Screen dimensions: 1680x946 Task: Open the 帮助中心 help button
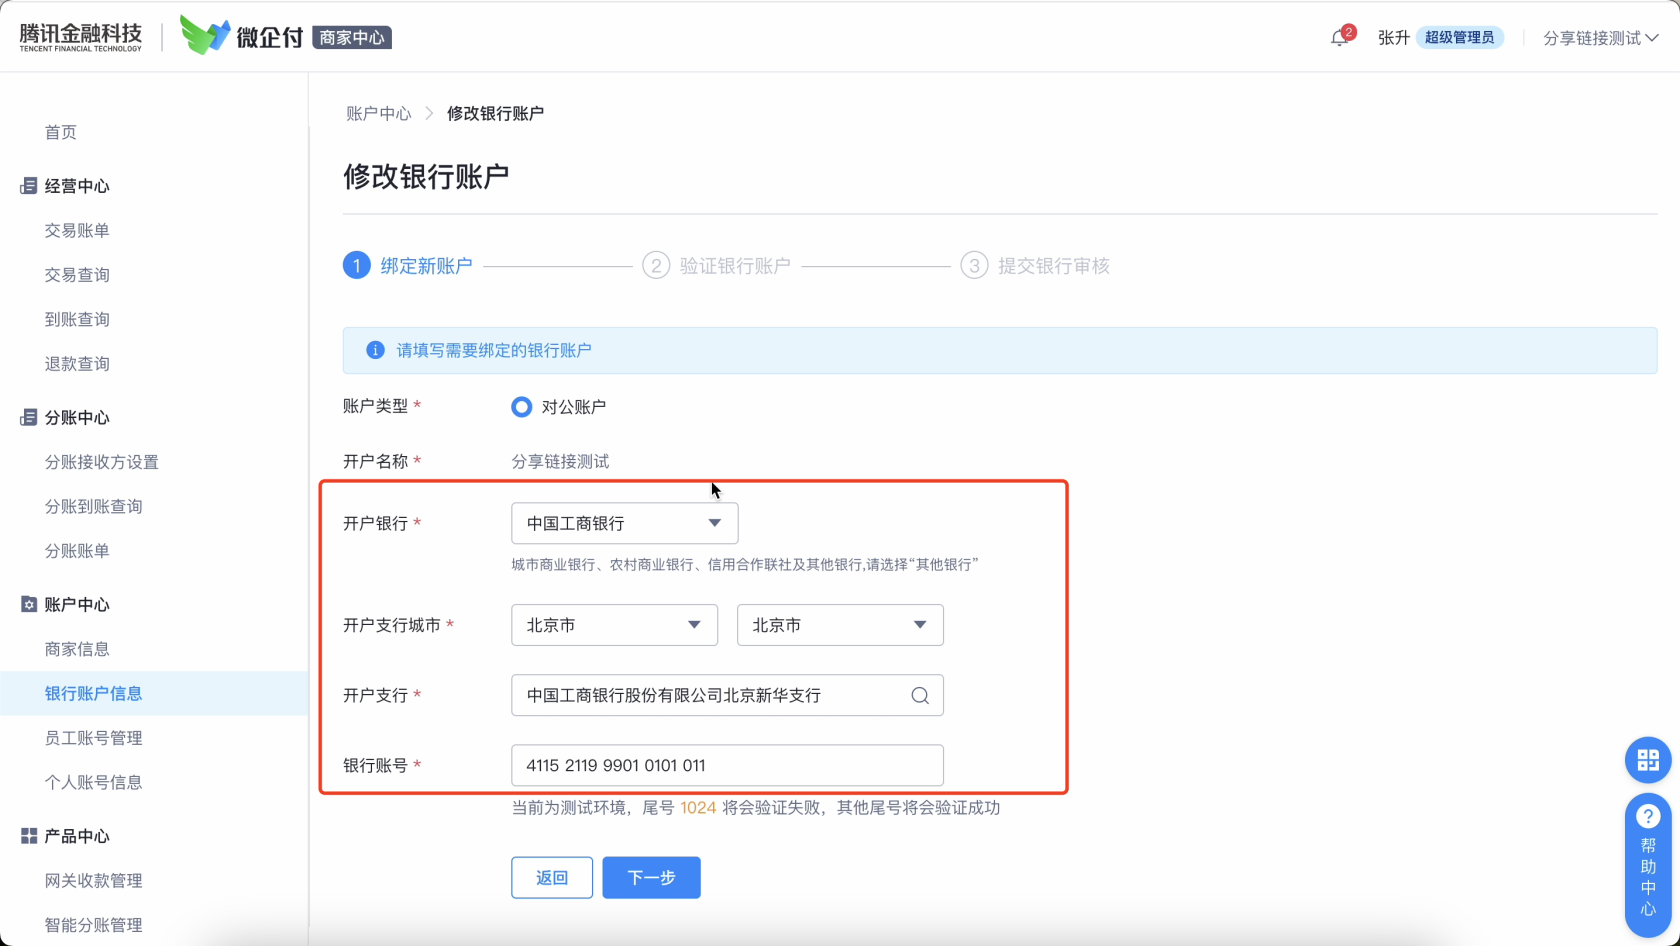(x=1648, y=864)
